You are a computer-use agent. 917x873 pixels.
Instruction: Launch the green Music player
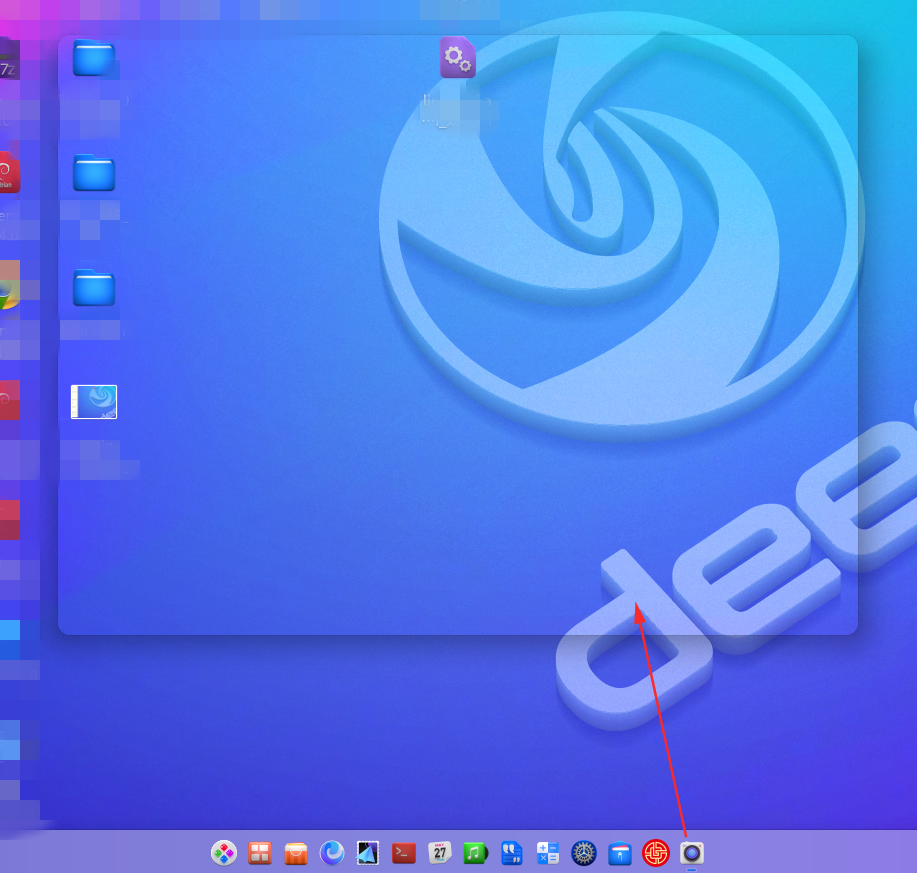tap(475, 853)
